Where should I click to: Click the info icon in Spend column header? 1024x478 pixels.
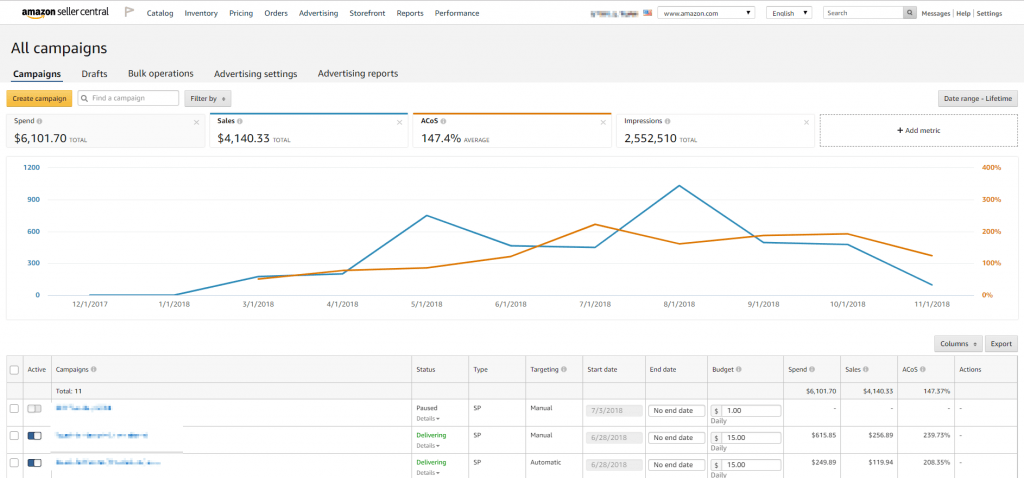[812, 370]
